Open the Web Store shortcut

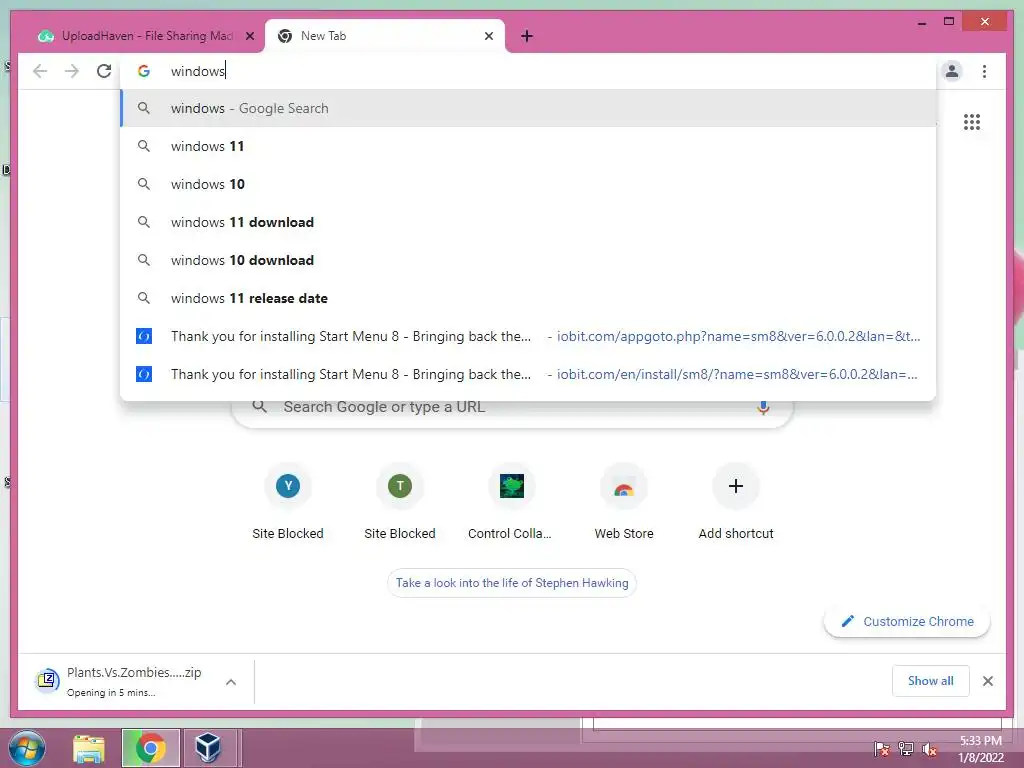[624, 500]
